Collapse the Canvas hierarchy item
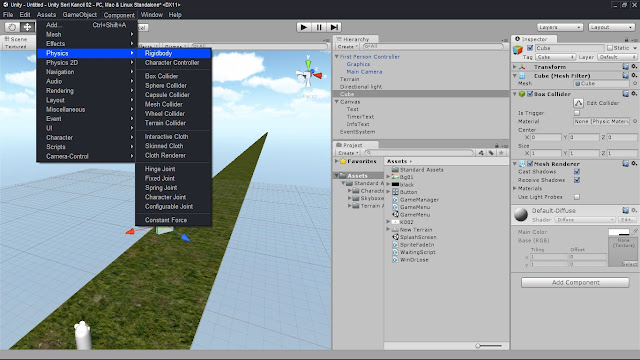 pyautogui.click(x=337, y=102)
